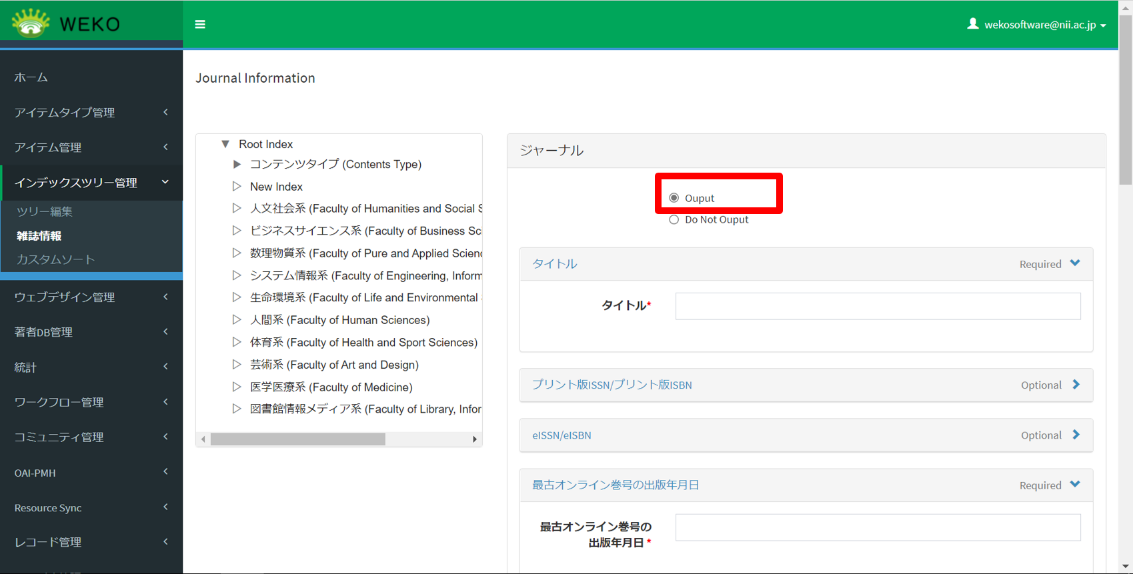Click the タイトル text input field
The height and width of the screenshot is (574, 1133).
(x=877, y=306)
